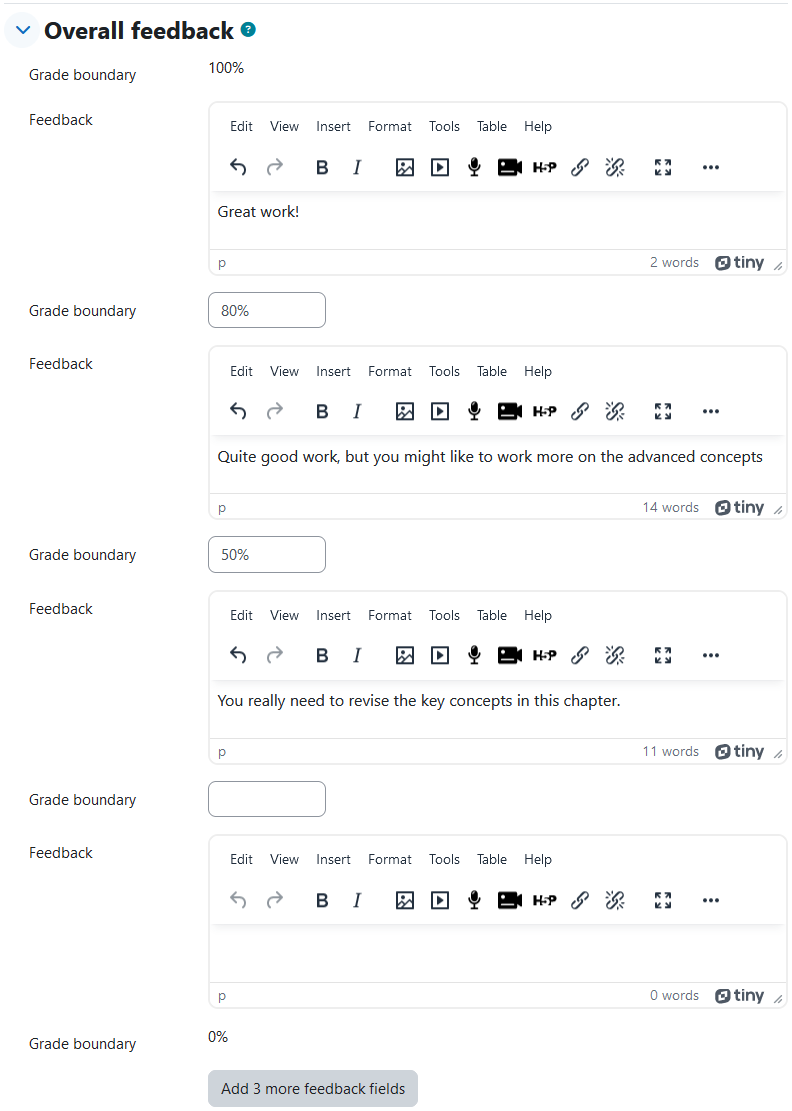The height and width of the screenshot is (1111, 792).
Task: Insert image in the Great work! editor
Action: [x=405, y=167]
